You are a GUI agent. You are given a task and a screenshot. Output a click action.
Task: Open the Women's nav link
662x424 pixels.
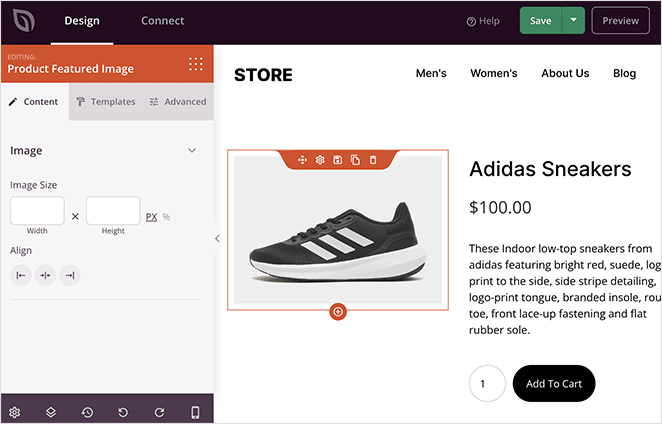pos(494,73)
